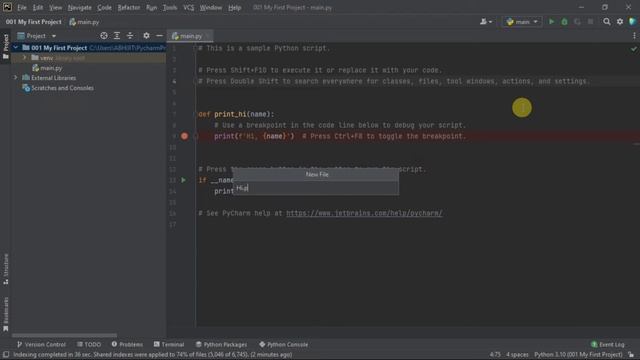Open Search Everywhere magnifier icon
The width and height of the screenshot is (640, 360).
pyautogui.click(x=607, y=22)
